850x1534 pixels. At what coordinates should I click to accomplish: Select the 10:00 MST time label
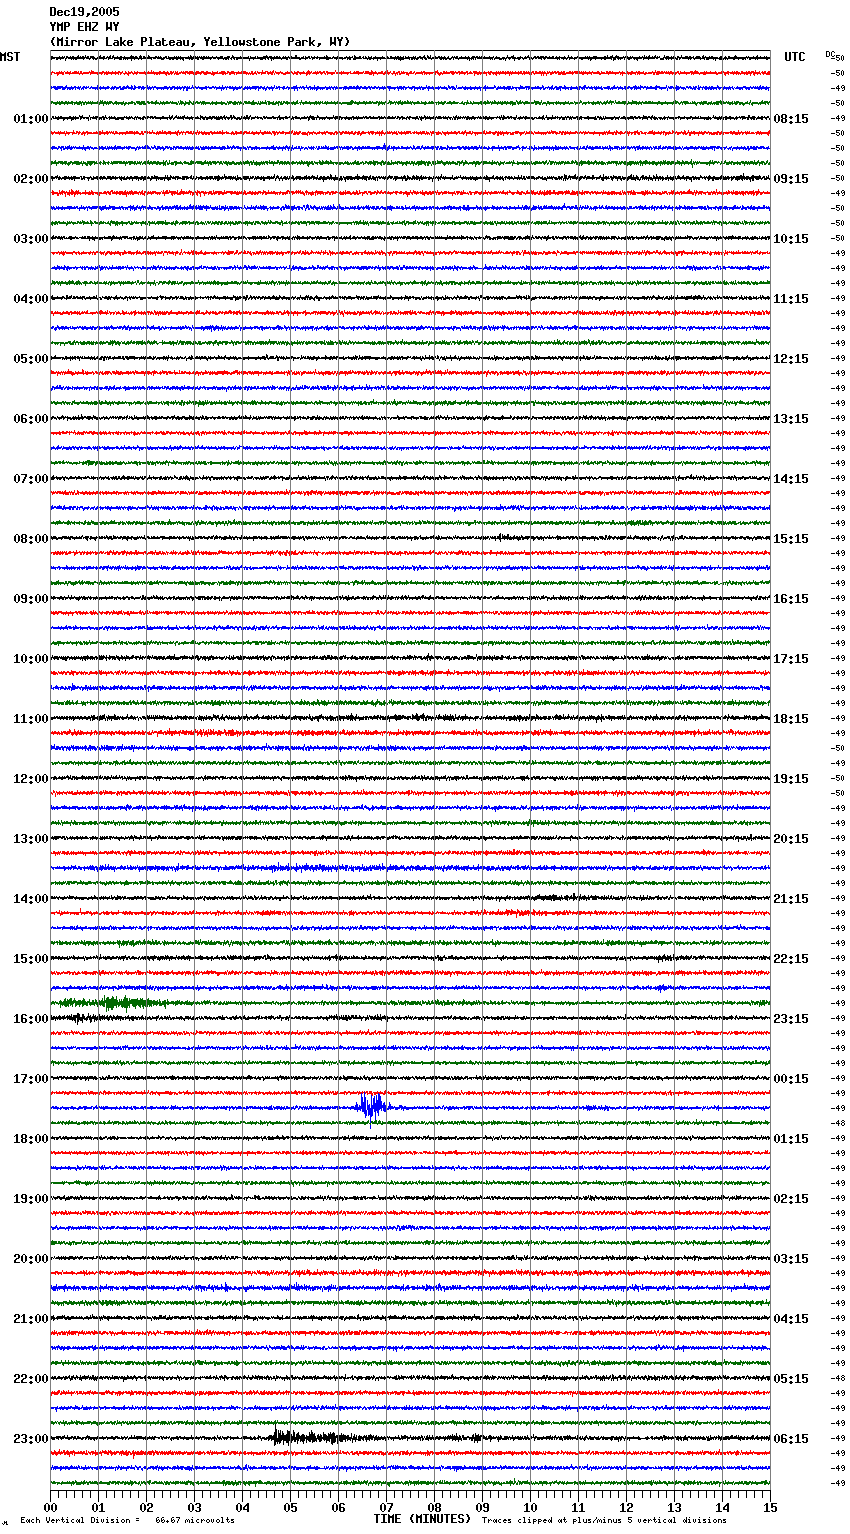(31, 659)
